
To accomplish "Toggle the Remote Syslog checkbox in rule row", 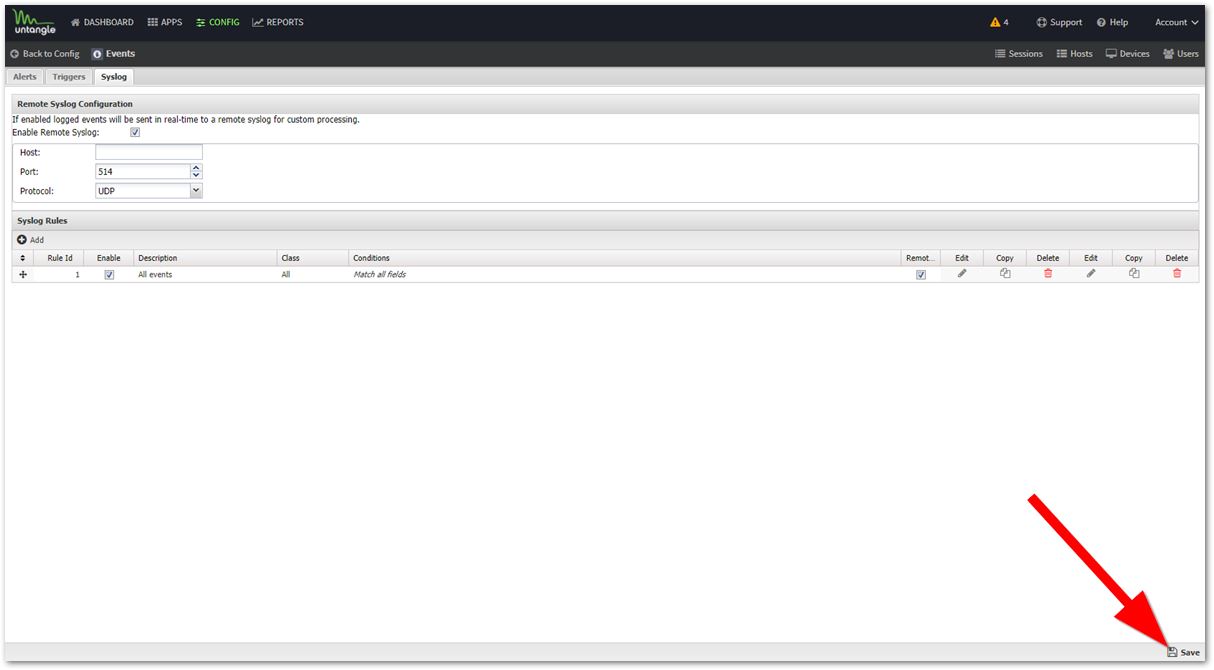I will [x=921, y=274].
